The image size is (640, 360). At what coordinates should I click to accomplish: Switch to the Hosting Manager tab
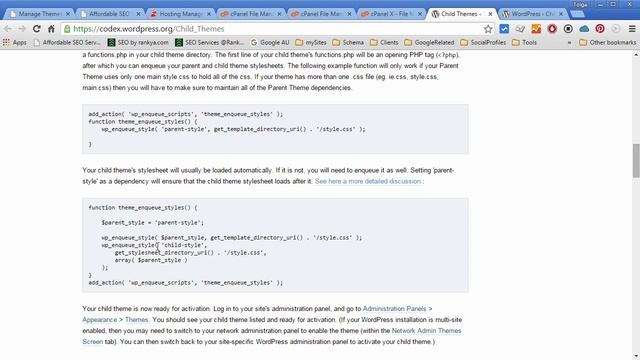coord(180,14)
